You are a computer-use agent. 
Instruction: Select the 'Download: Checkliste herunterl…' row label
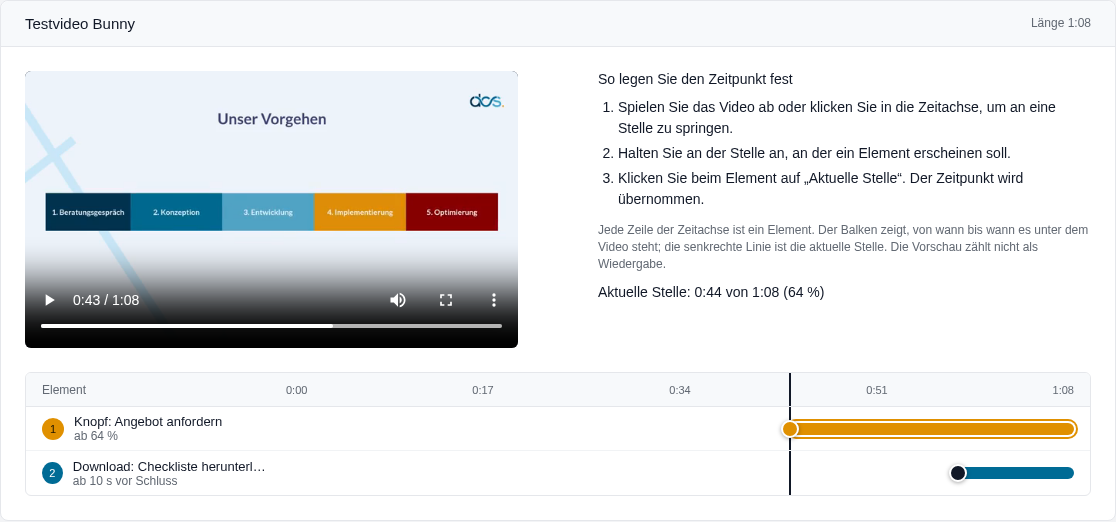pyautogui.click(x=169, y=467)
